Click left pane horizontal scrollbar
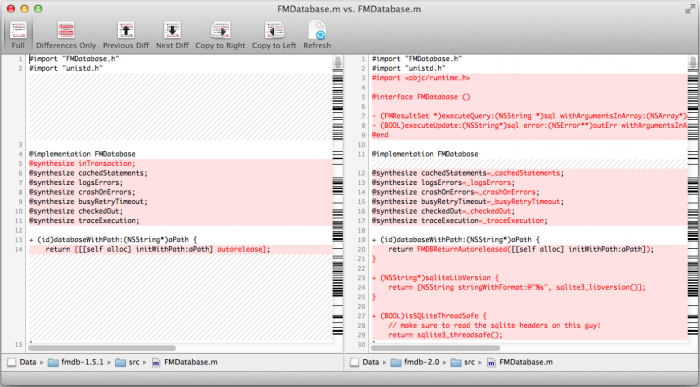Viewport: 700px width, 387px height. tap(102, 348)
